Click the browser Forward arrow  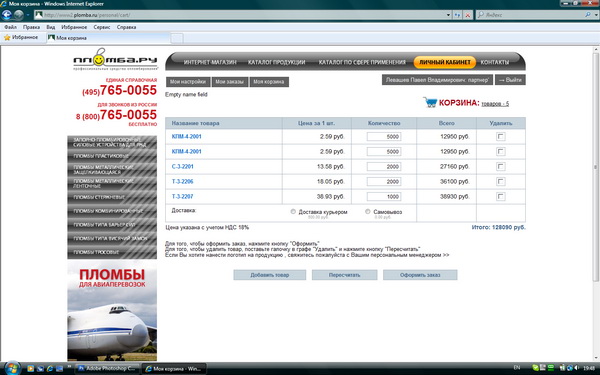click(18, 15)
